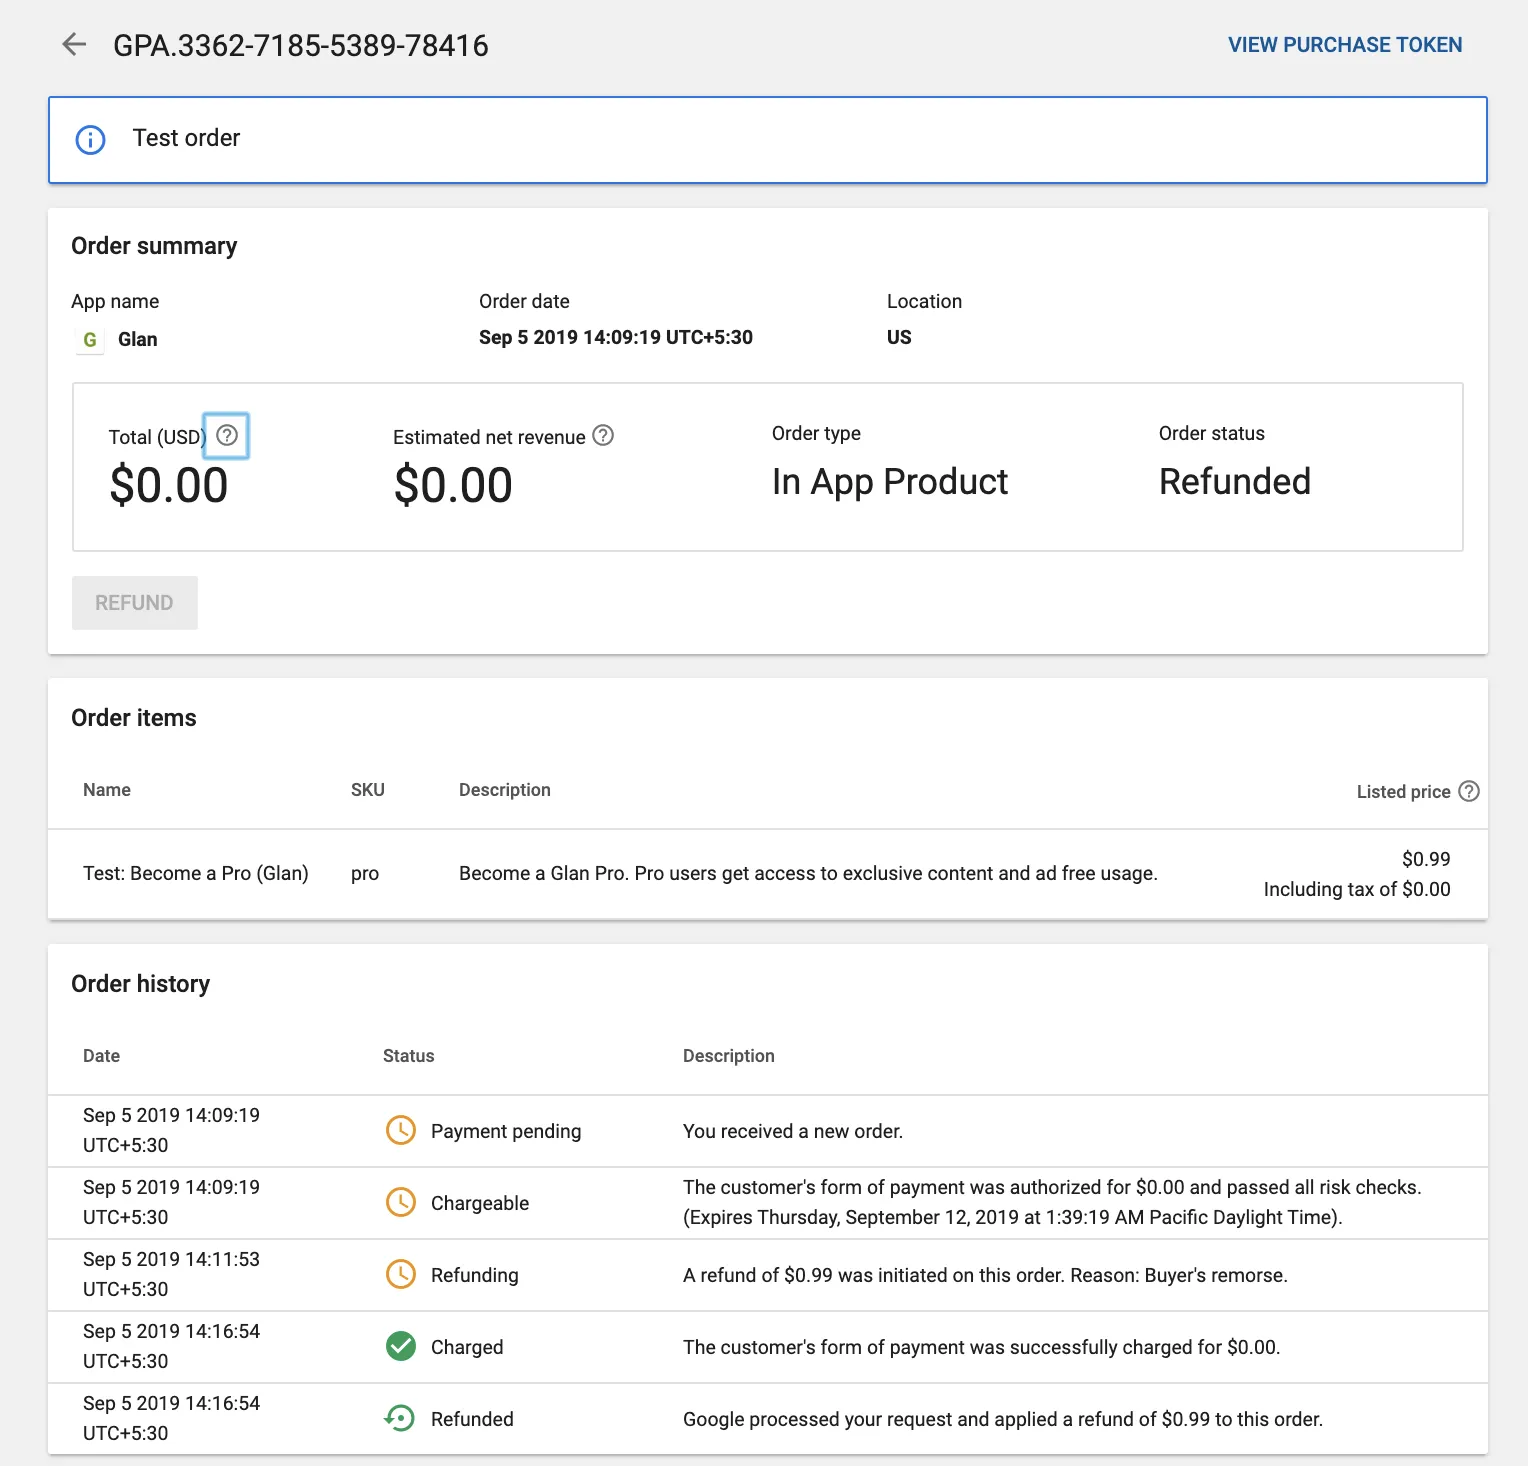Click the Payment pending clock icon
The width and height of the screenshot is (1528, 1466).
(x=401, y=1130)
